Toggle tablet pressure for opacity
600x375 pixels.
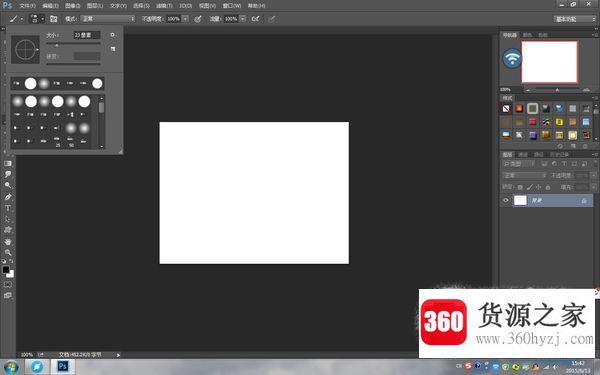click(x=198, y=19)
